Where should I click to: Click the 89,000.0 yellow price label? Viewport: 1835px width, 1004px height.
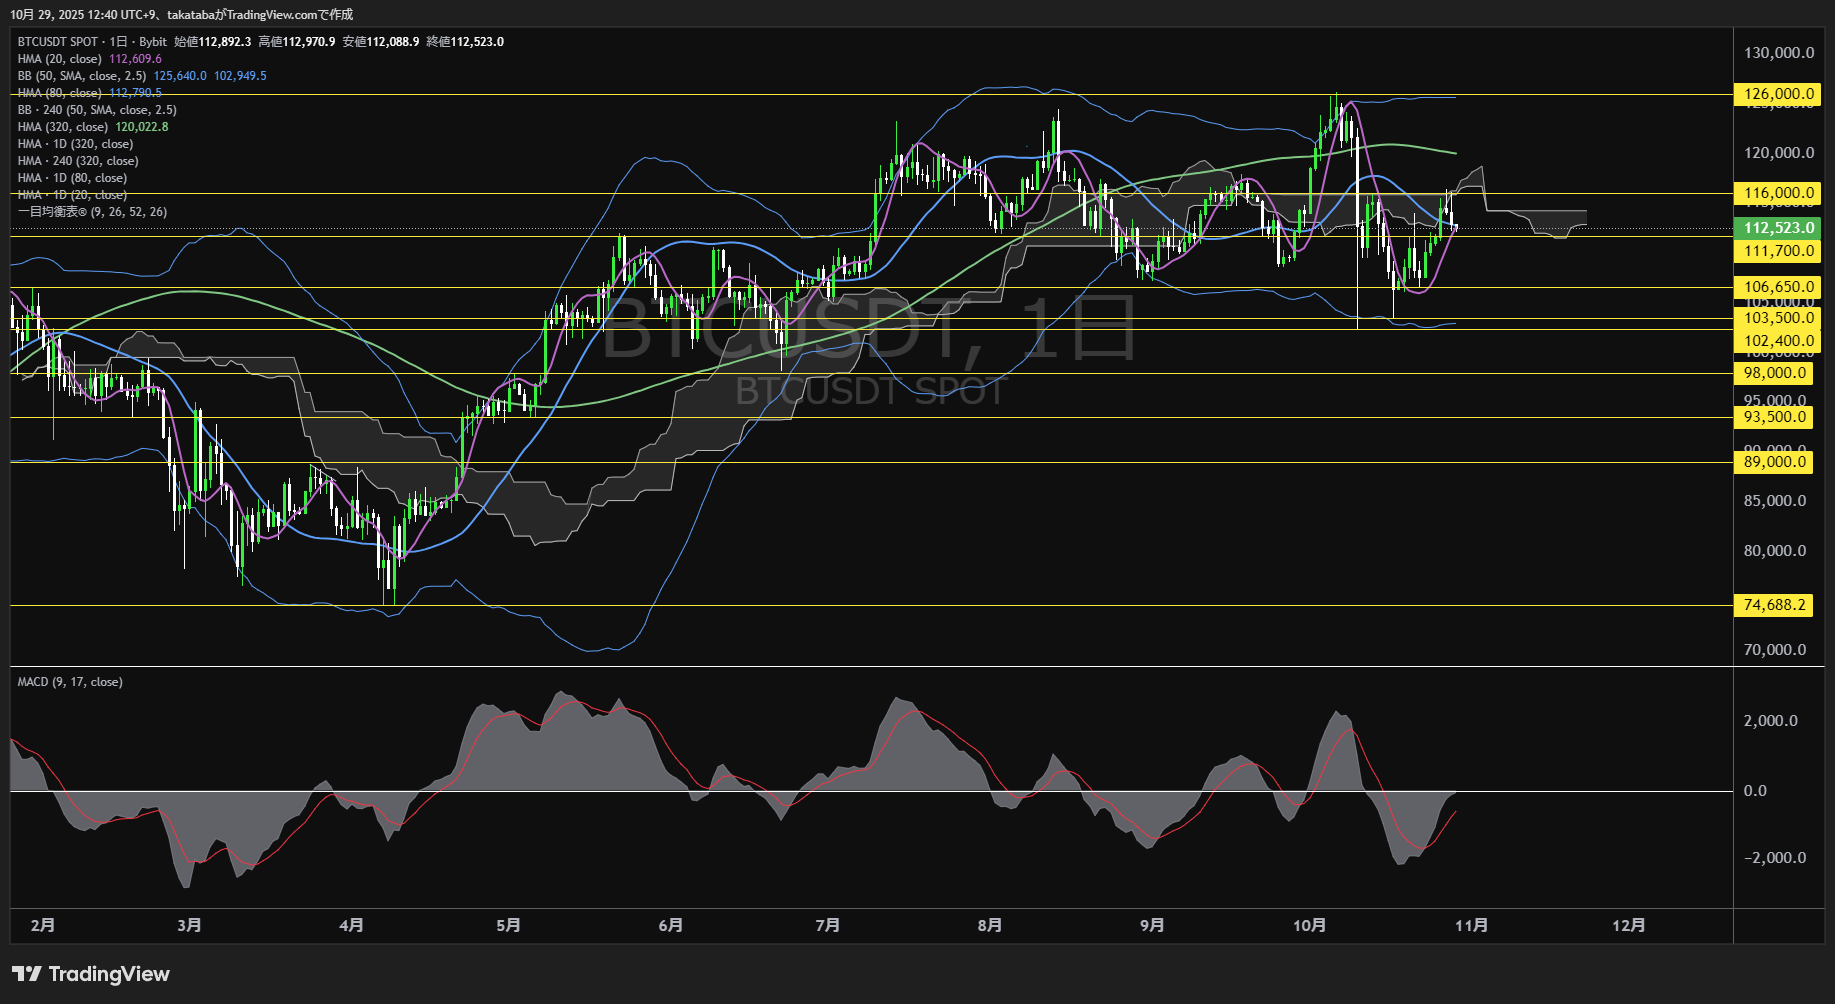tap(1774, 462)
